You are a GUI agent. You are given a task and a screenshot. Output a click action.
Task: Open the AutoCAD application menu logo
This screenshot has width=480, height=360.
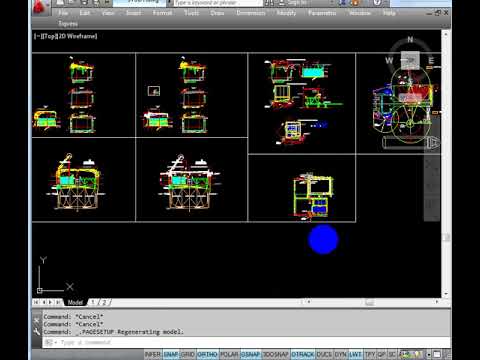pos(41,7)
